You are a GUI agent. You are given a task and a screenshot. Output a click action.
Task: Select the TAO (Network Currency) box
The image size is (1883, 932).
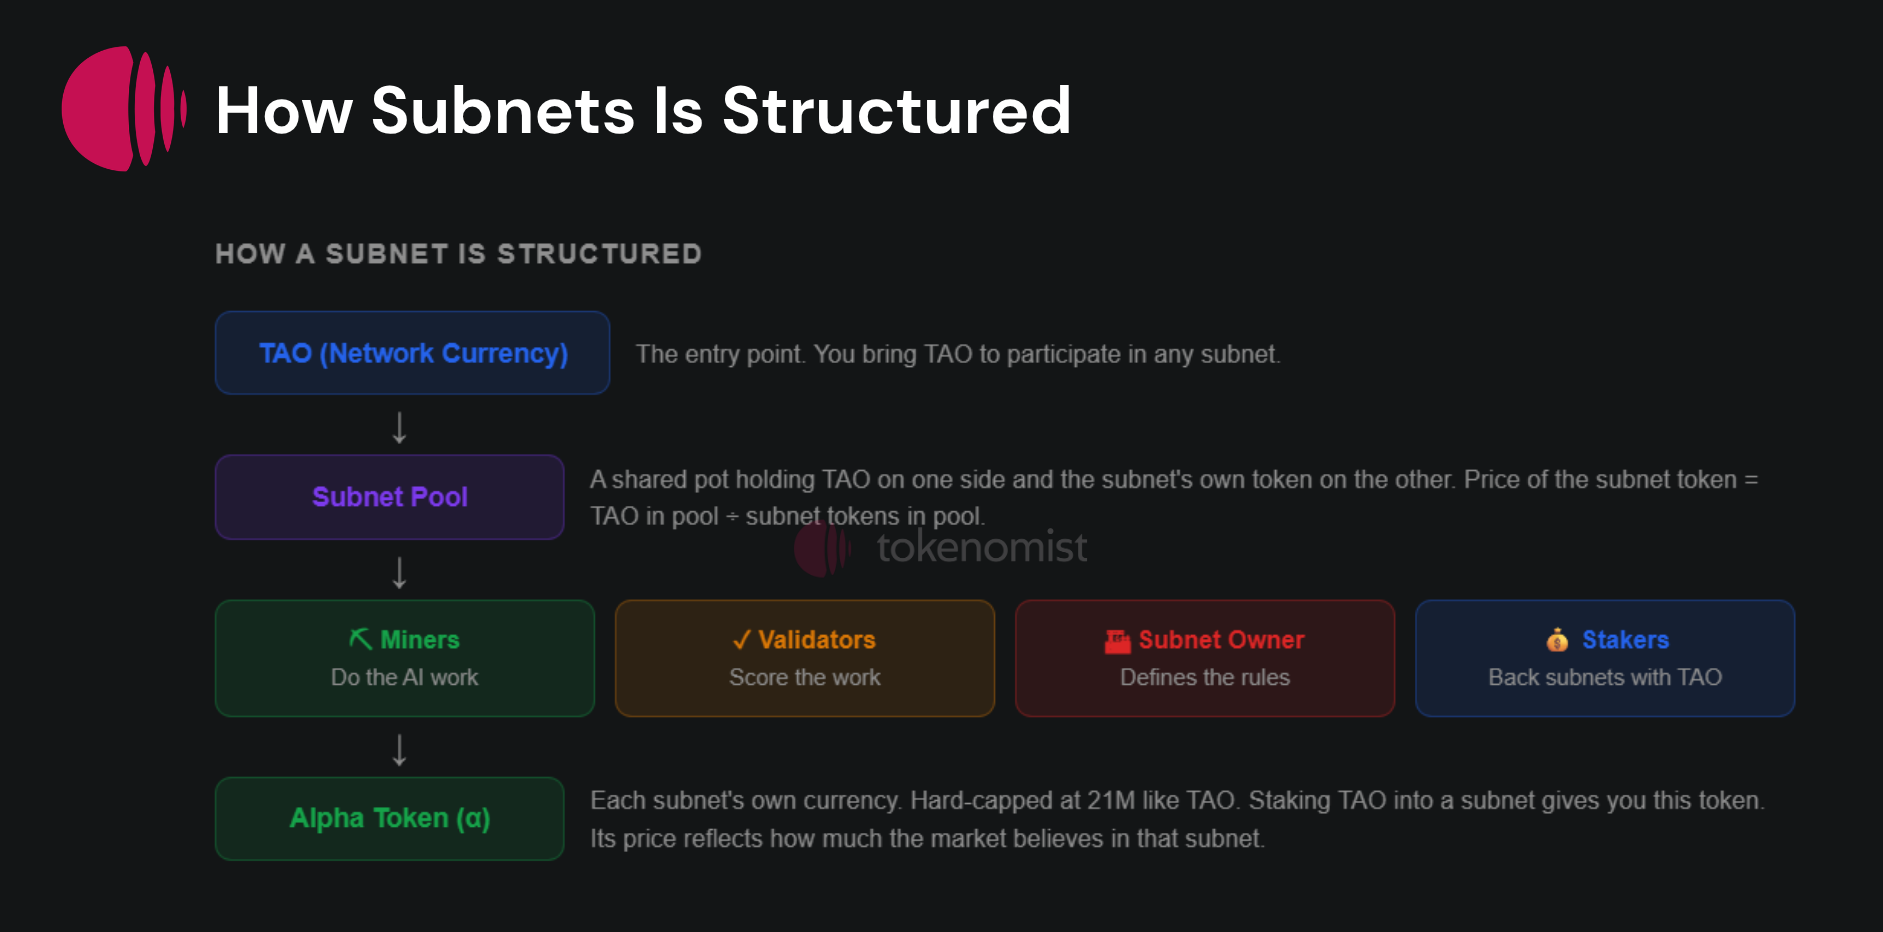pyautogui.click(x=412, y=353)
